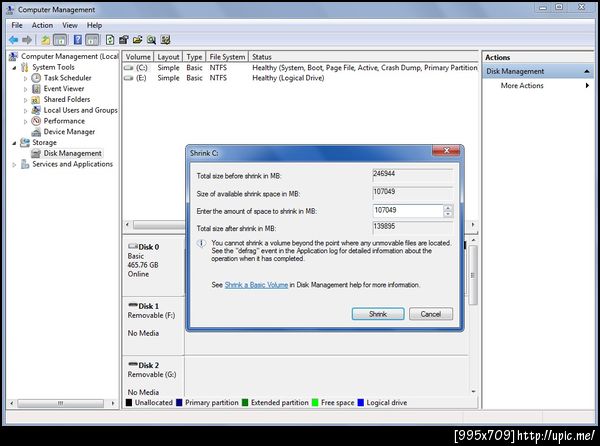600x446 pixels.
Task: Click the Disk 0 drive icon
Action: [133, 246]
